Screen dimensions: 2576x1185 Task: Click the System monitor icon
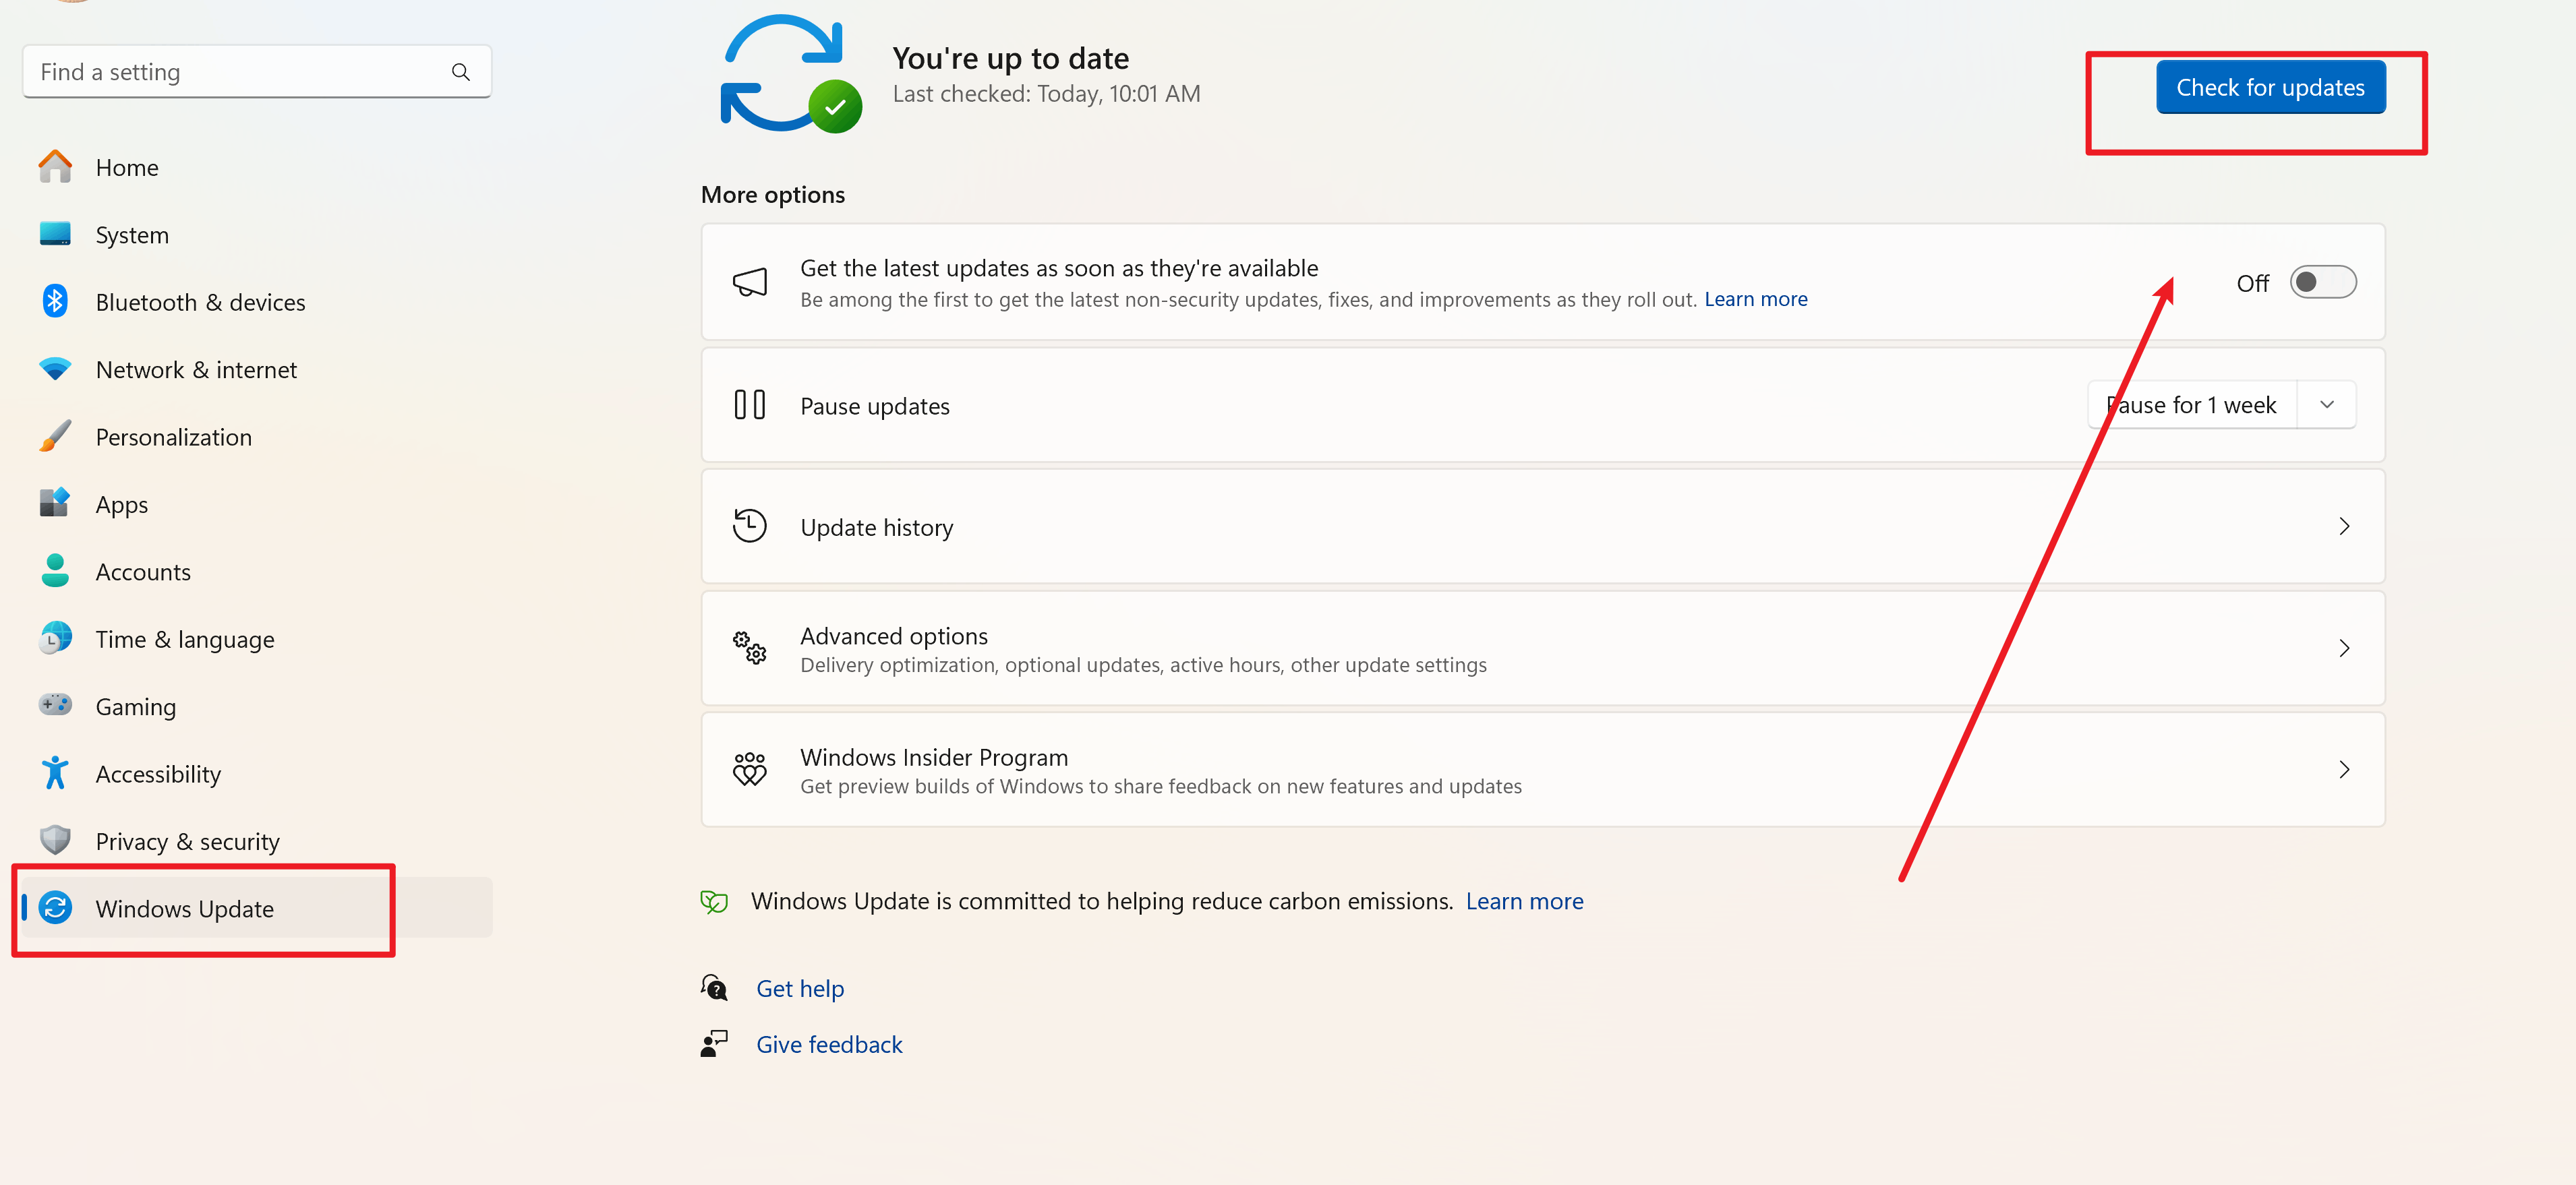(55, 234)
